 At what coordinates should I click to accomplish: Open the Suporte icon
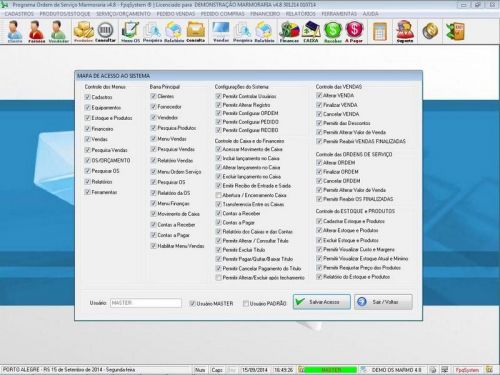coord(405,32)
